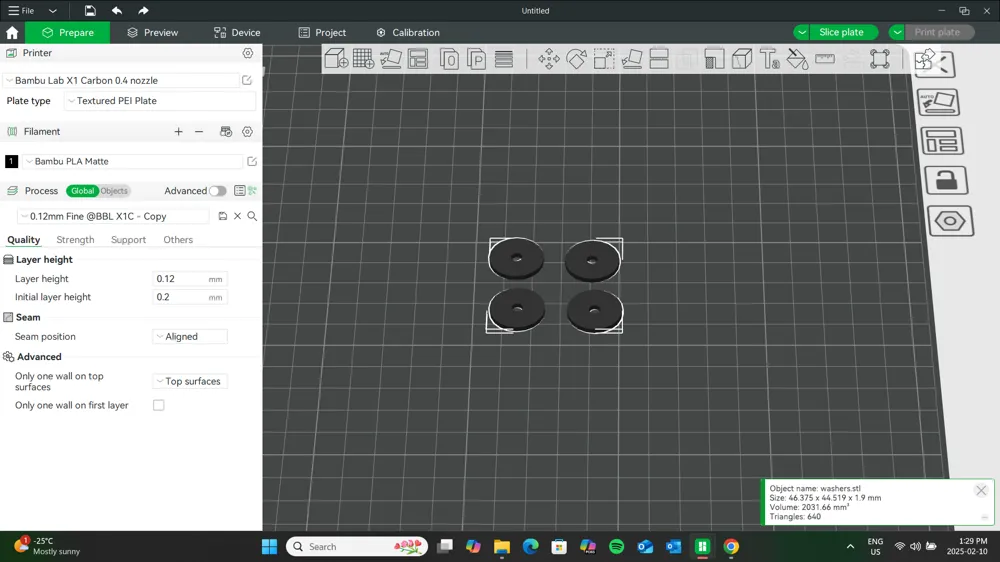This screenshot has width=1000, height=562.
Task: Select the Measure ruler tool
Action: click(825, 59)
